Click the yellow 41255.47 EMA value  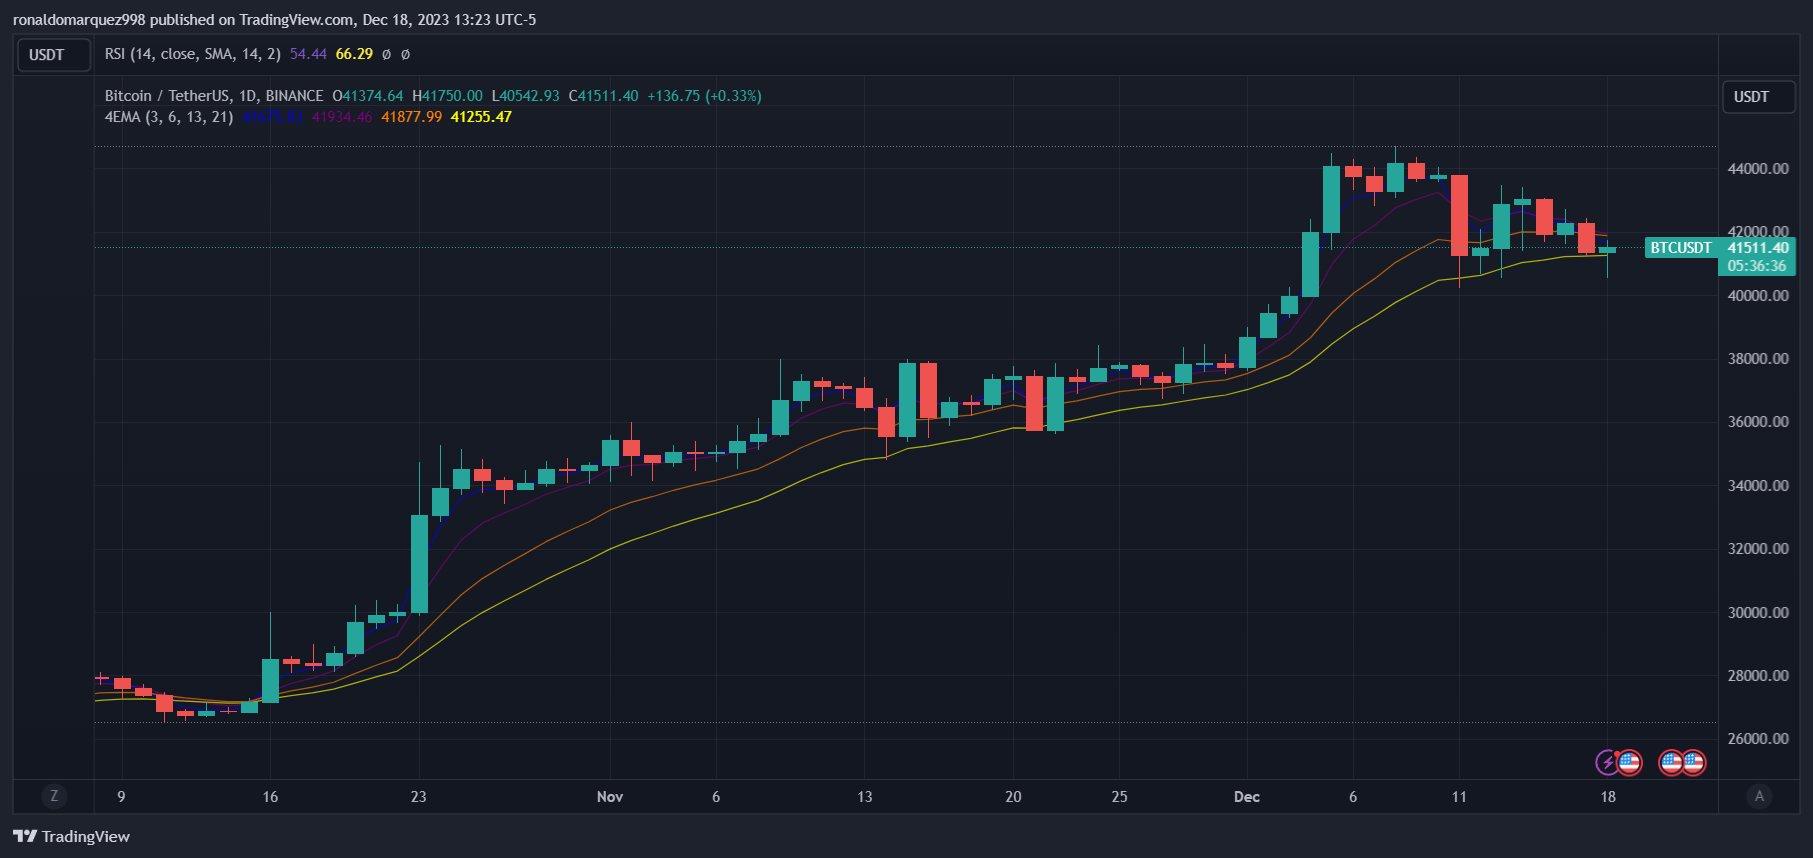(x=481, y=117)
